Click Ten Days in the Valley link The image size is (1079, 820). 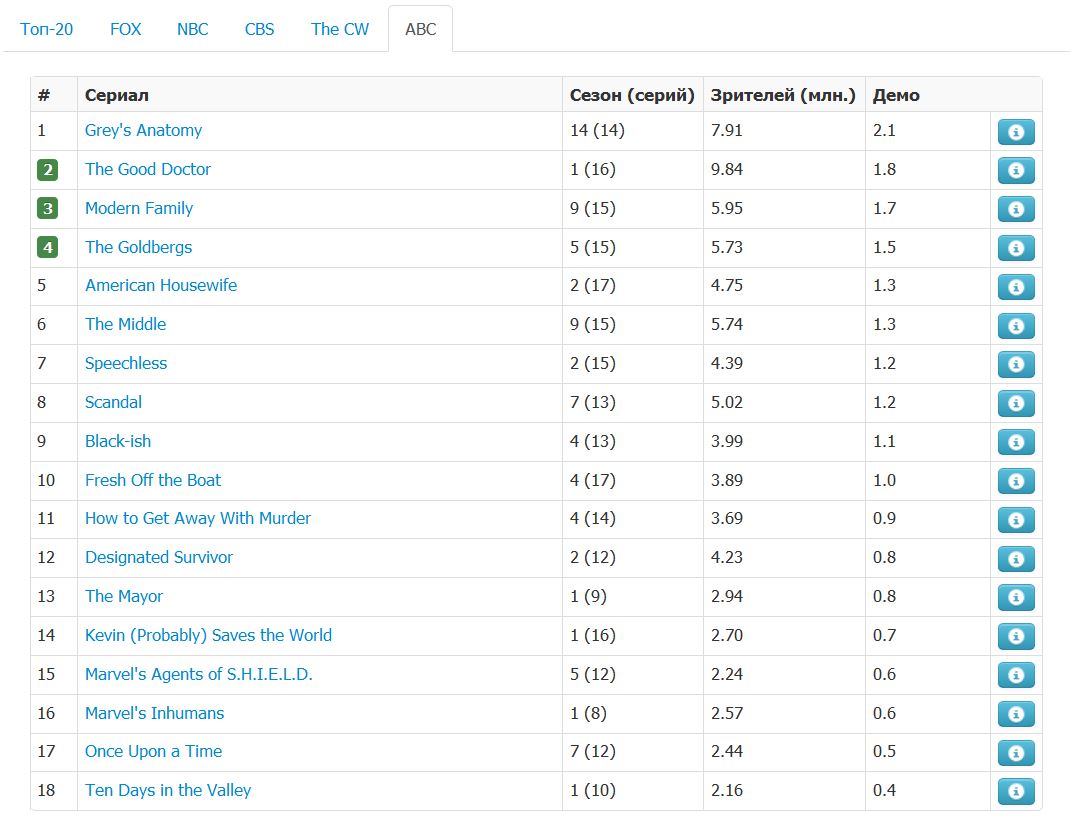[168, 790]
